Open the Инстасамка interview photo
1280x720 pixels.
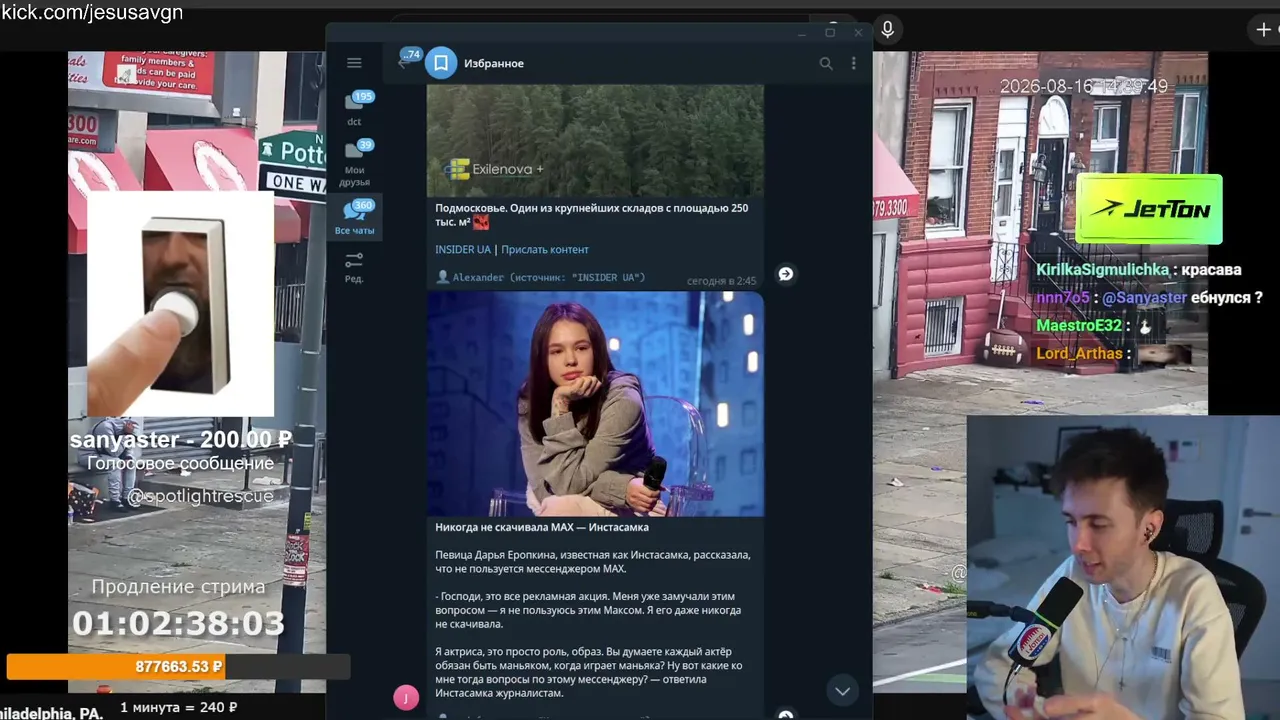click(595, 404)
